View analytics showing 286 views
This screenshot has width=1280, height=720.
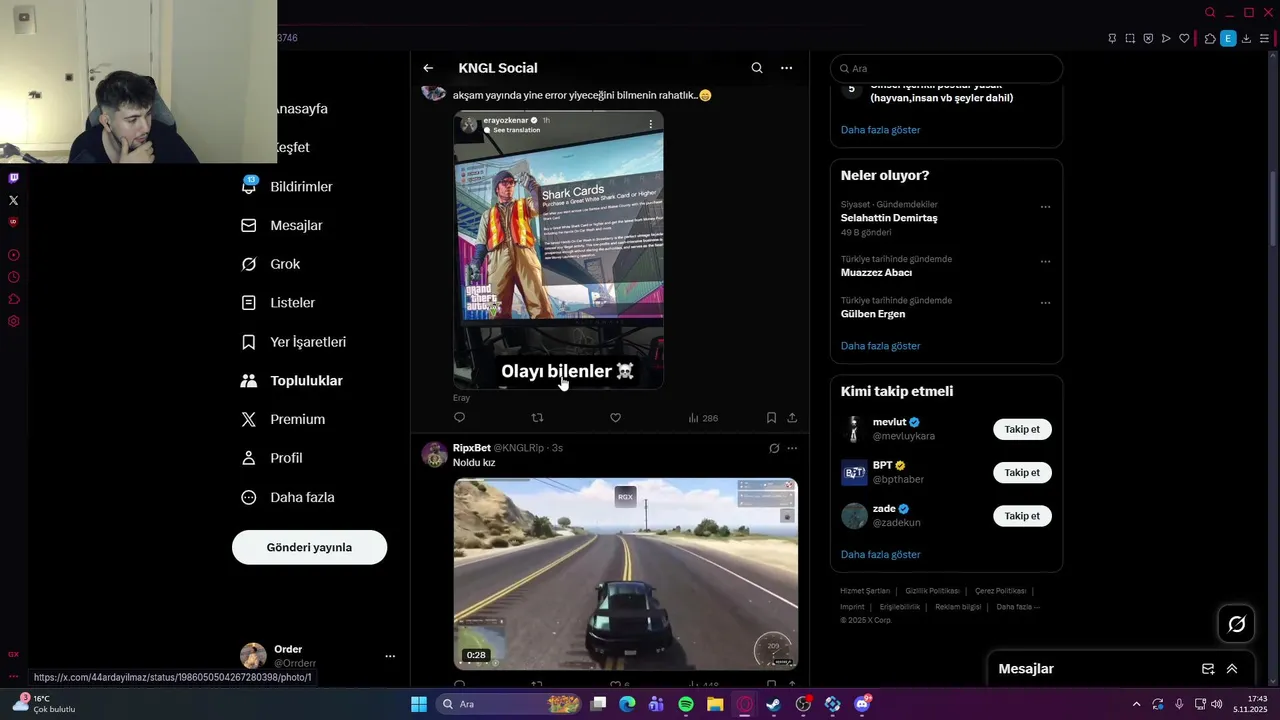pos(703,418)
